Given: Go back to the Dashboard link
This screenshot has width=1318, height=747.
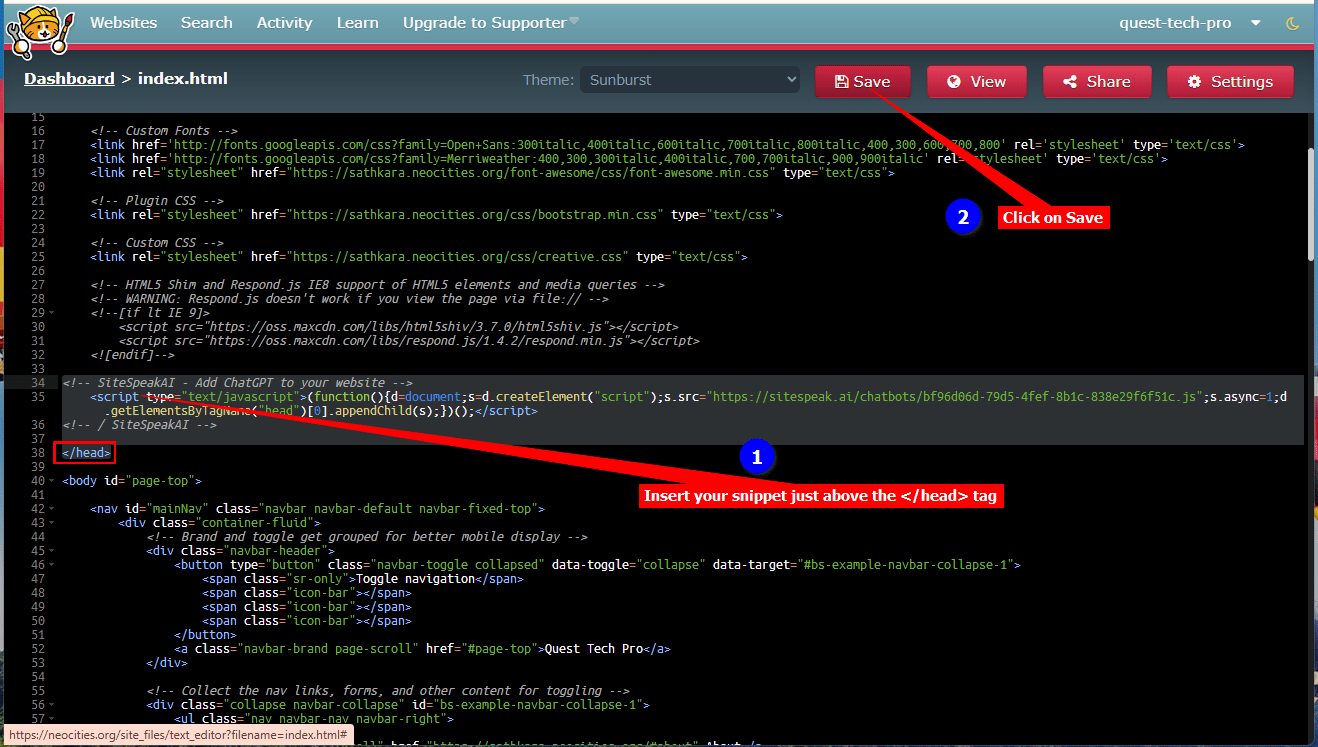Looking at the screenshot, I should (69, 78).
